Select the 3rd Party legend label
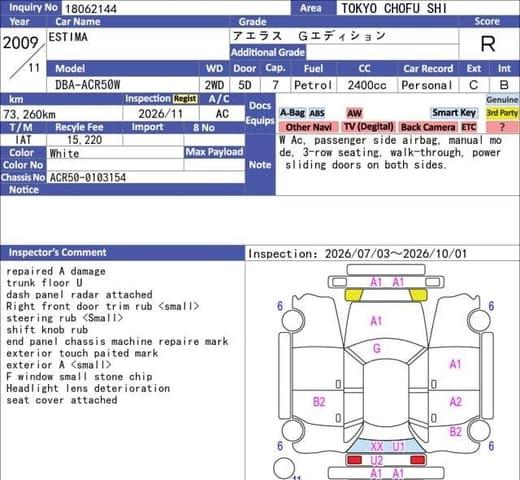This screenshot has width=520, height=480. pos(502,113)
